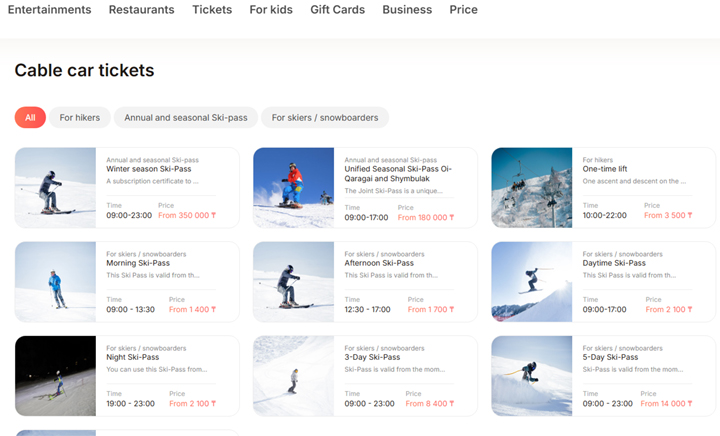This screenshot has height=436, width=720.
Task: Open the Daytime Ski-Pass jumping skier image
Action: pyautogui.click(x=532, y=282)
